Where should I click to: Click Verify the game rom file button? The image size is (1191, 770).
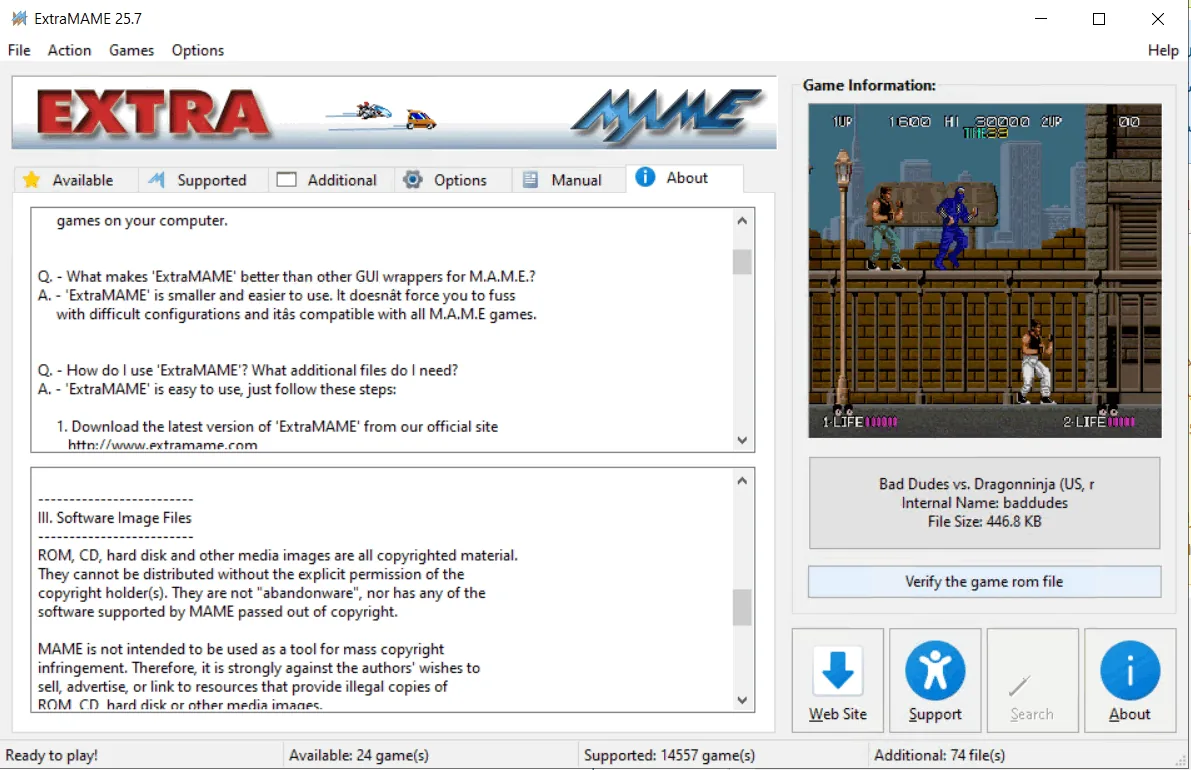coord(984,582)
